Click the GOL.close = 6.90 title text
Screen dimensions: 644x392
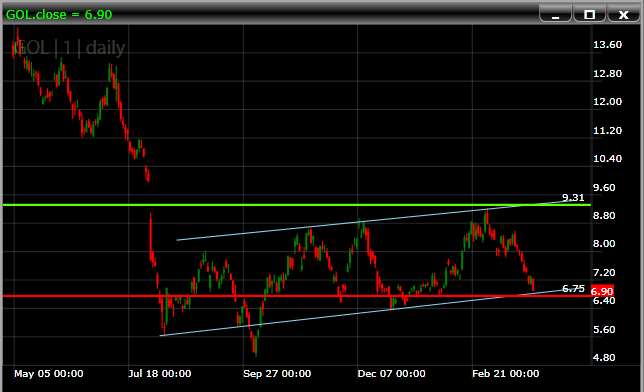(59, 15)
